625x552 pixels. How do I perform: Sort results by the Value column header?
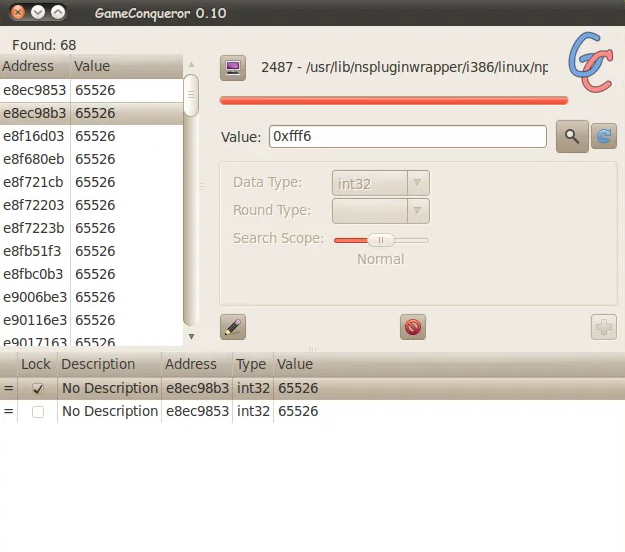click(x=127, y=66)
